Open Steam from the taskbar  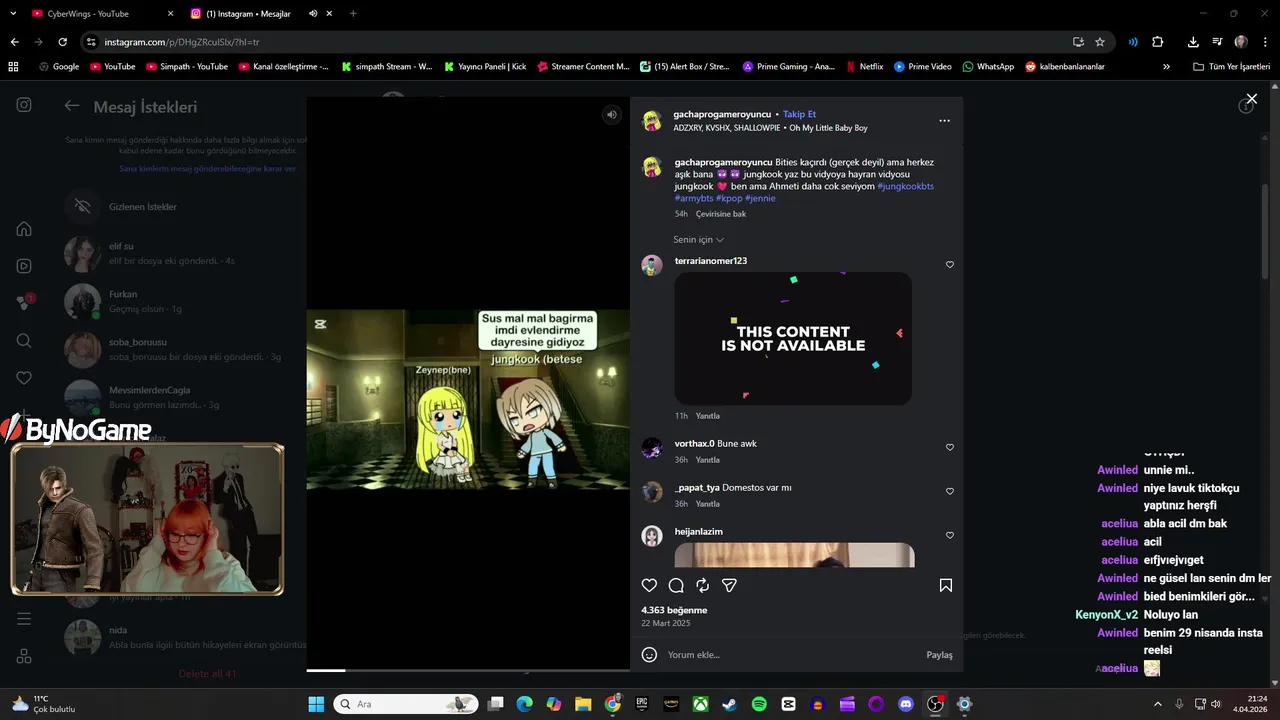point(730,704)
